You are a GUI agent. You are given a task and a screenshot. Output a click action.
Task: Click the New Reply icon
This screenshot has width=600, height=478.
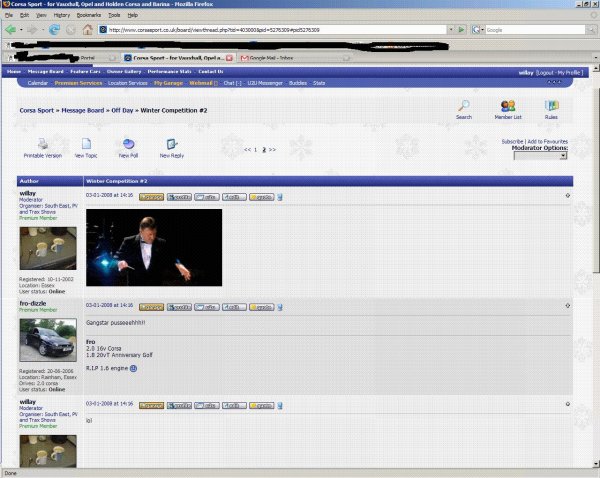(x=172, y=145)
